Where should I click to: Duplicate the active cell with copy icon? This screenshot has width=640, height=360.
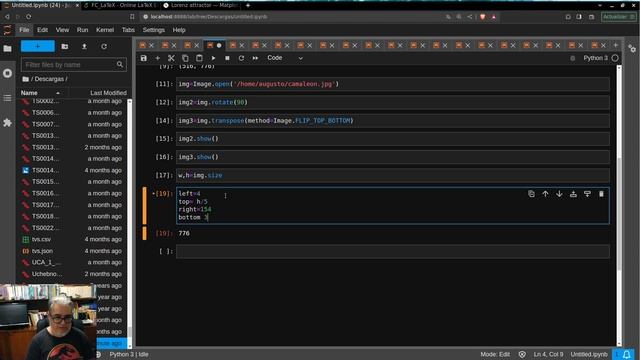531,194
